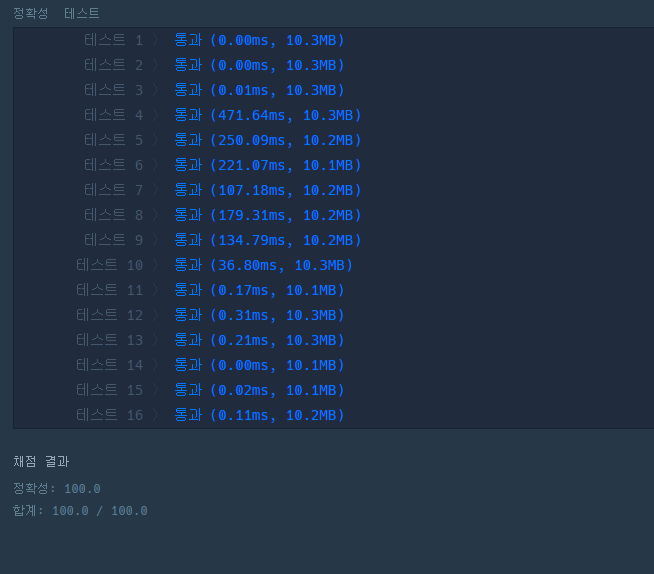654x574 pixels.
Task: Select result '통과 (0.00ms, 10.3MB)' of test 1
Action: pos(259,40)
